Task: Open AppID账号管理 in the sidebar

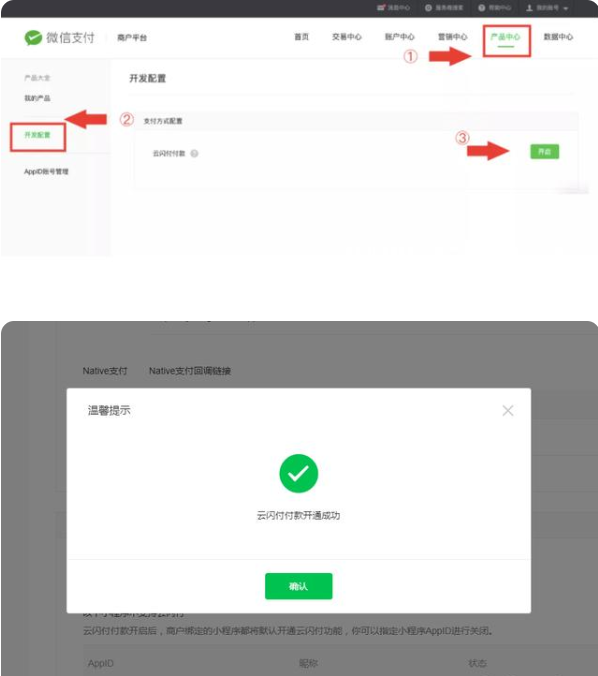Action: point(46,172)
